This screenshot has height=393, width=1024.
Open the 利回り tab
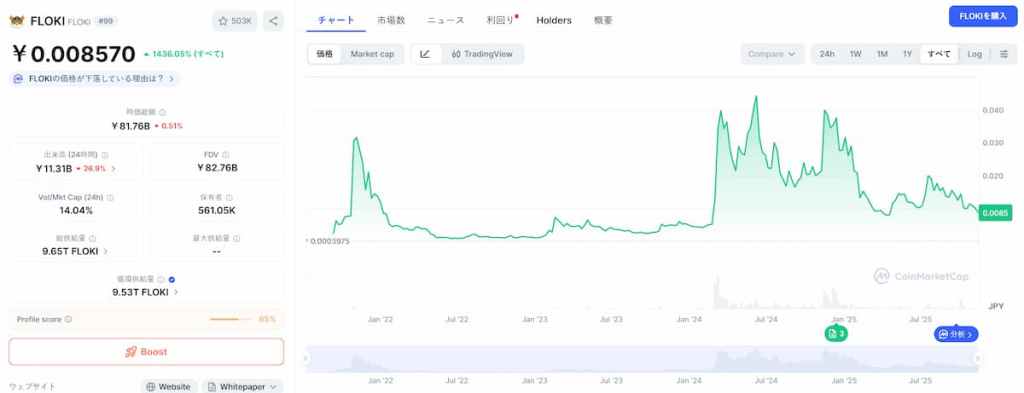pos(501,20)
